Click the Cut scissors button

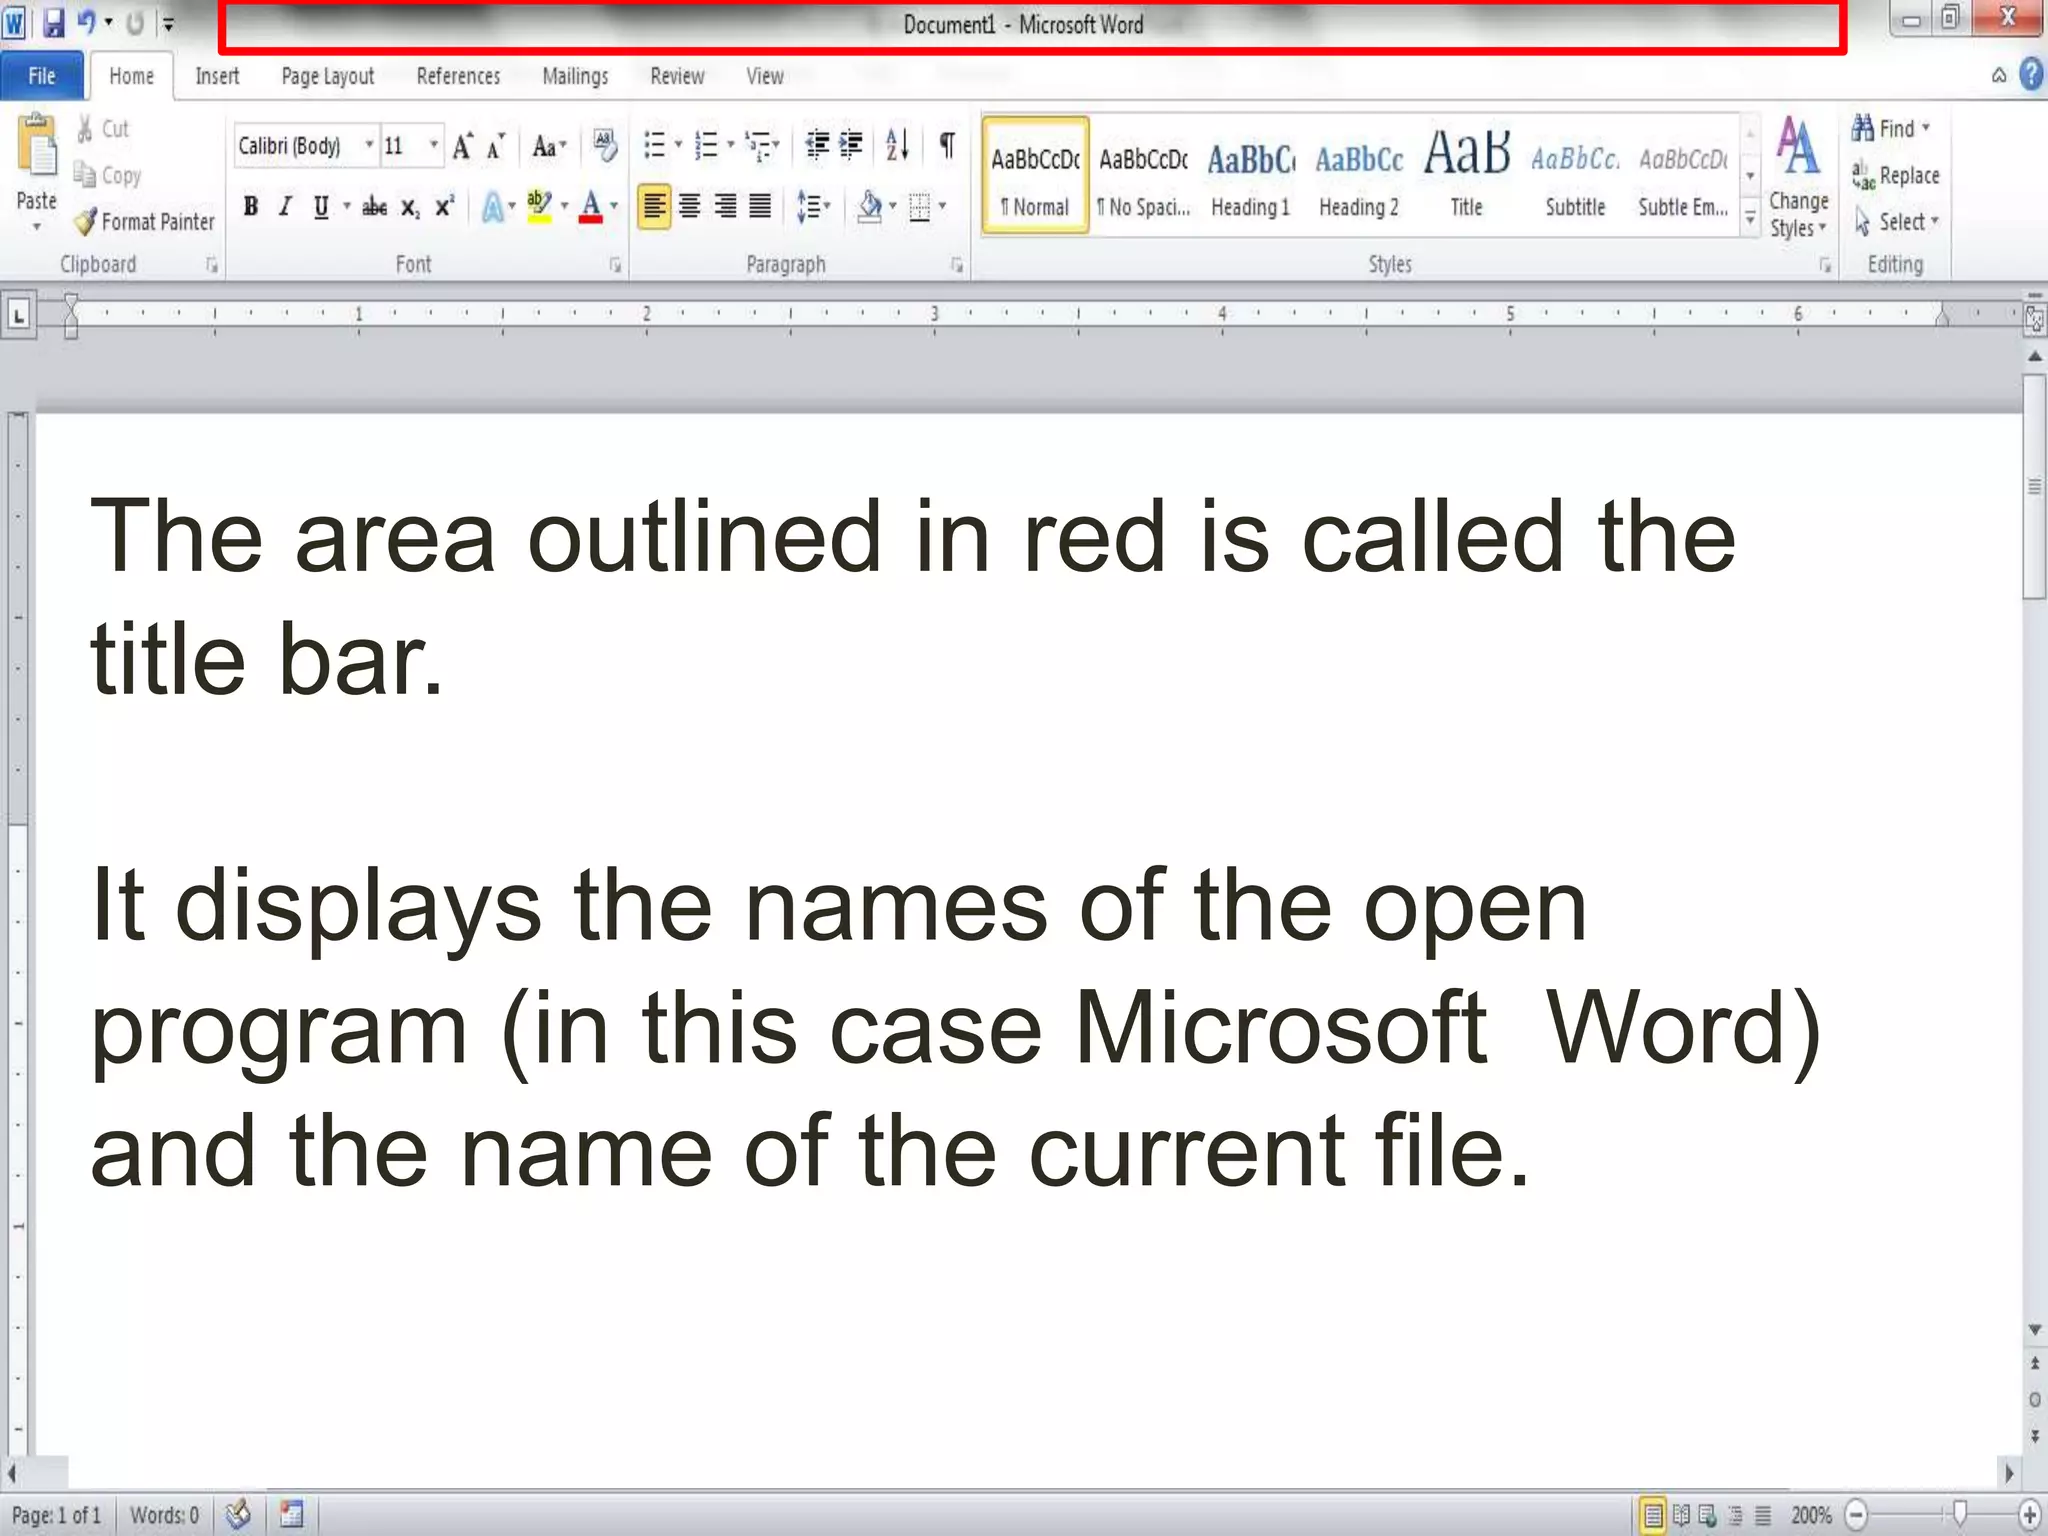[104, 129]
